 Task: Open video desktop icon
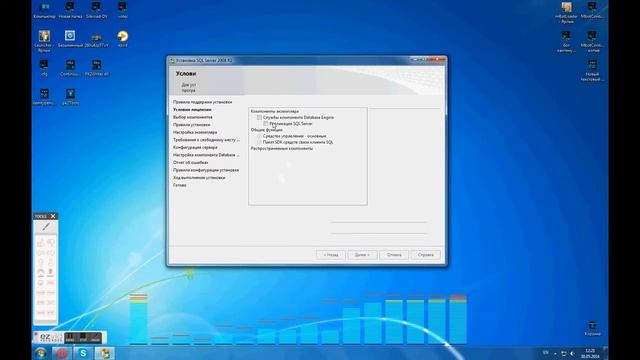122,10
